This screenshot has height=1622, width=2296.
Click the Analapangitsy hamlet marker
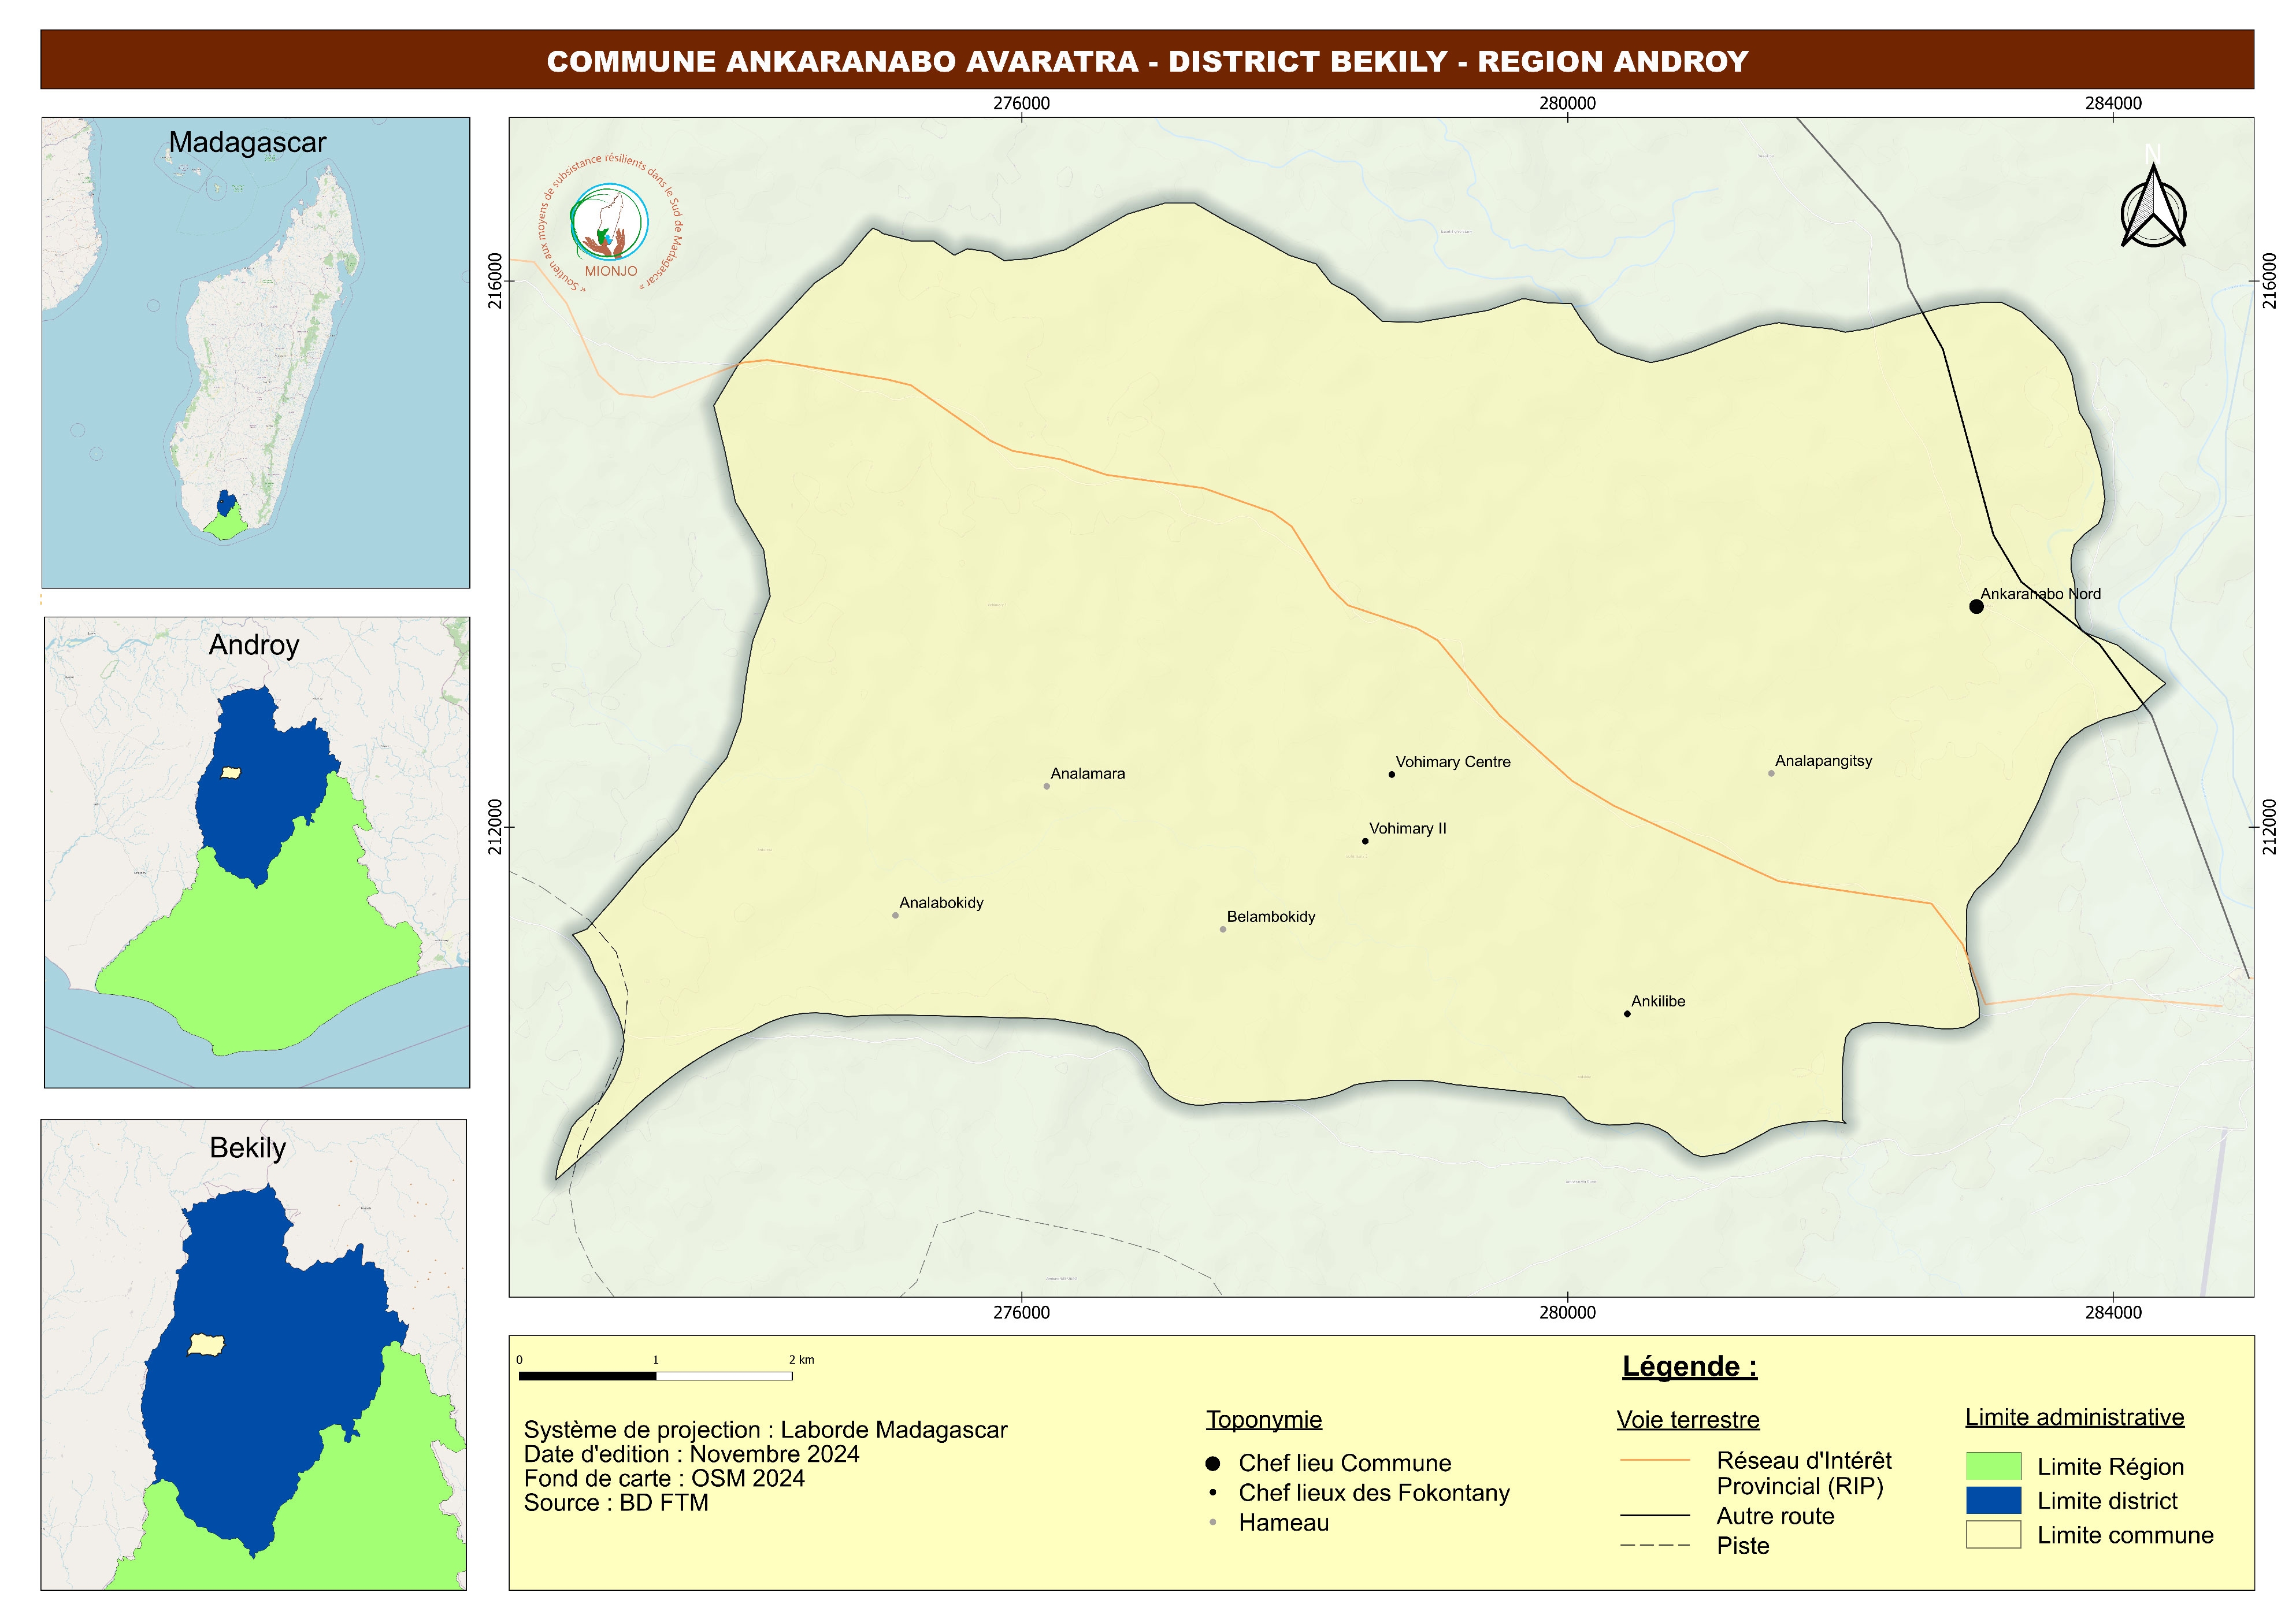pos(1771,773)
